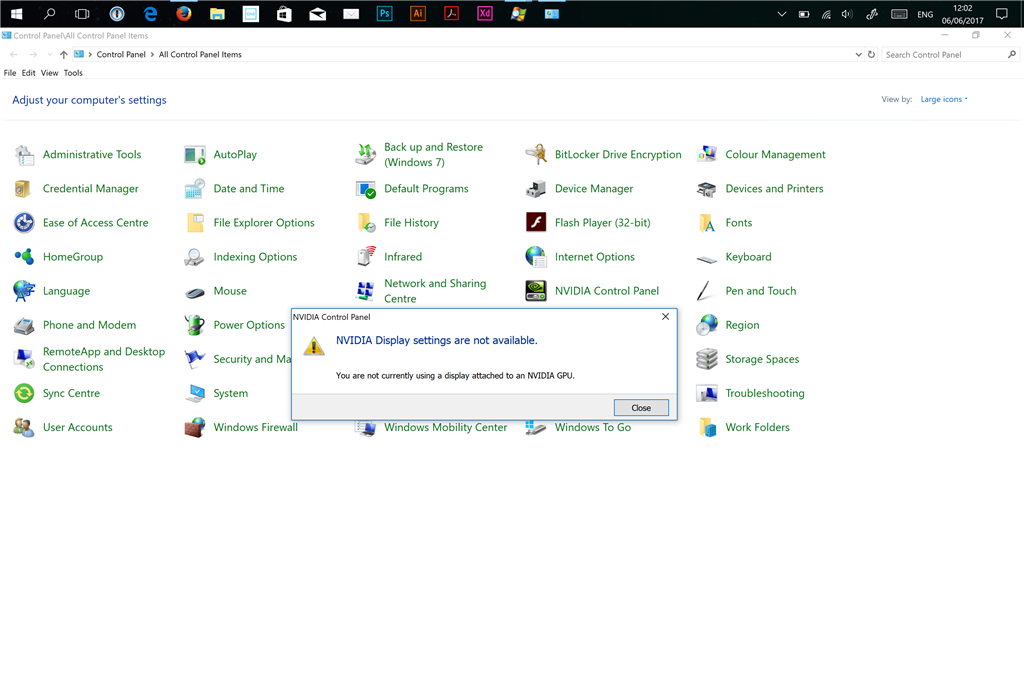
Task: Click the Indexing Options icon
Action: (195, 257)
